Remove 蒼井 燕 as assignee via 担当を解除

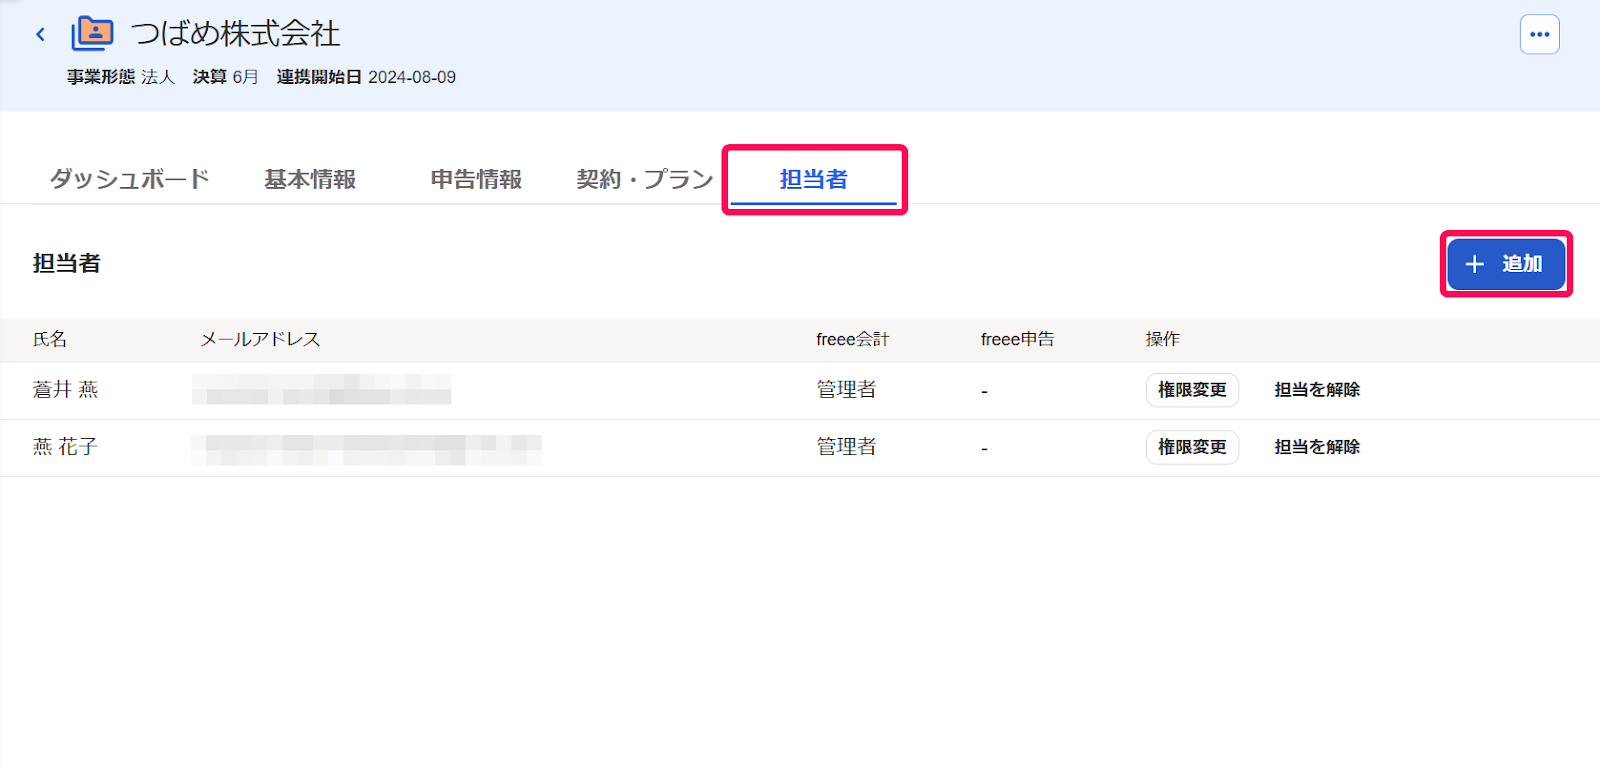point(1317,390)
